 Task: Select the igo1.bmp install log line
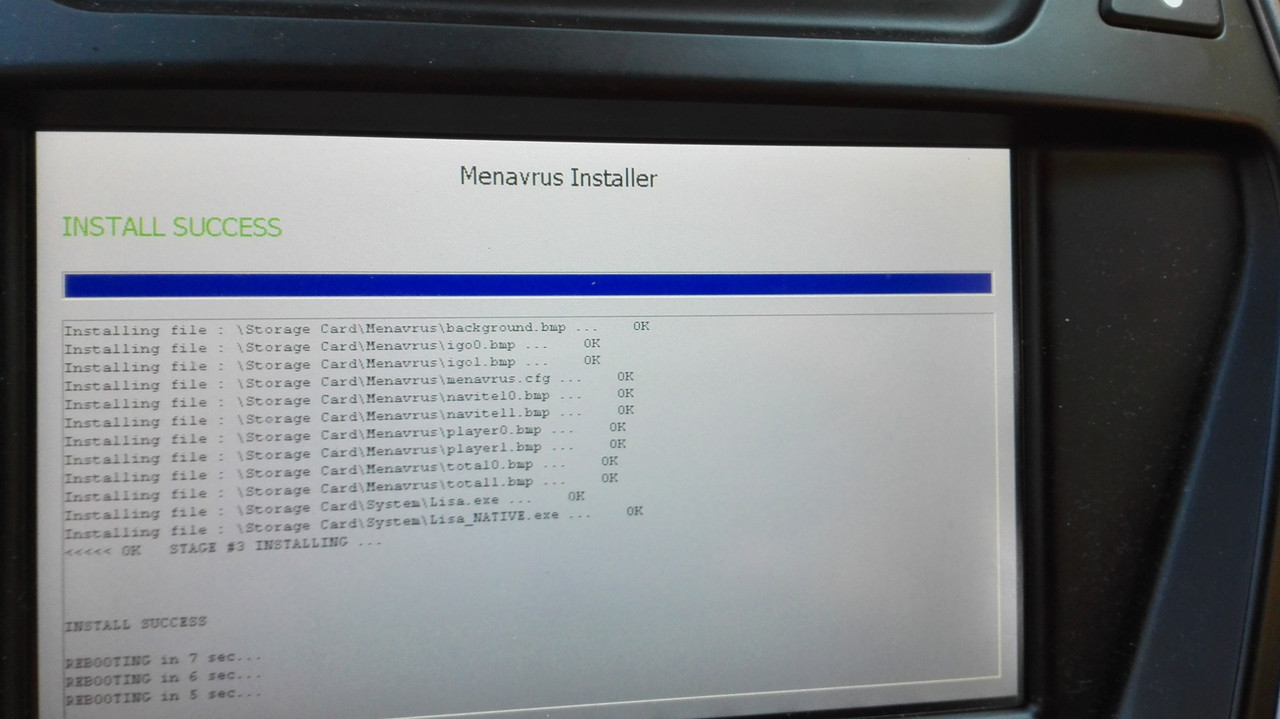click(x=332, y=364)
